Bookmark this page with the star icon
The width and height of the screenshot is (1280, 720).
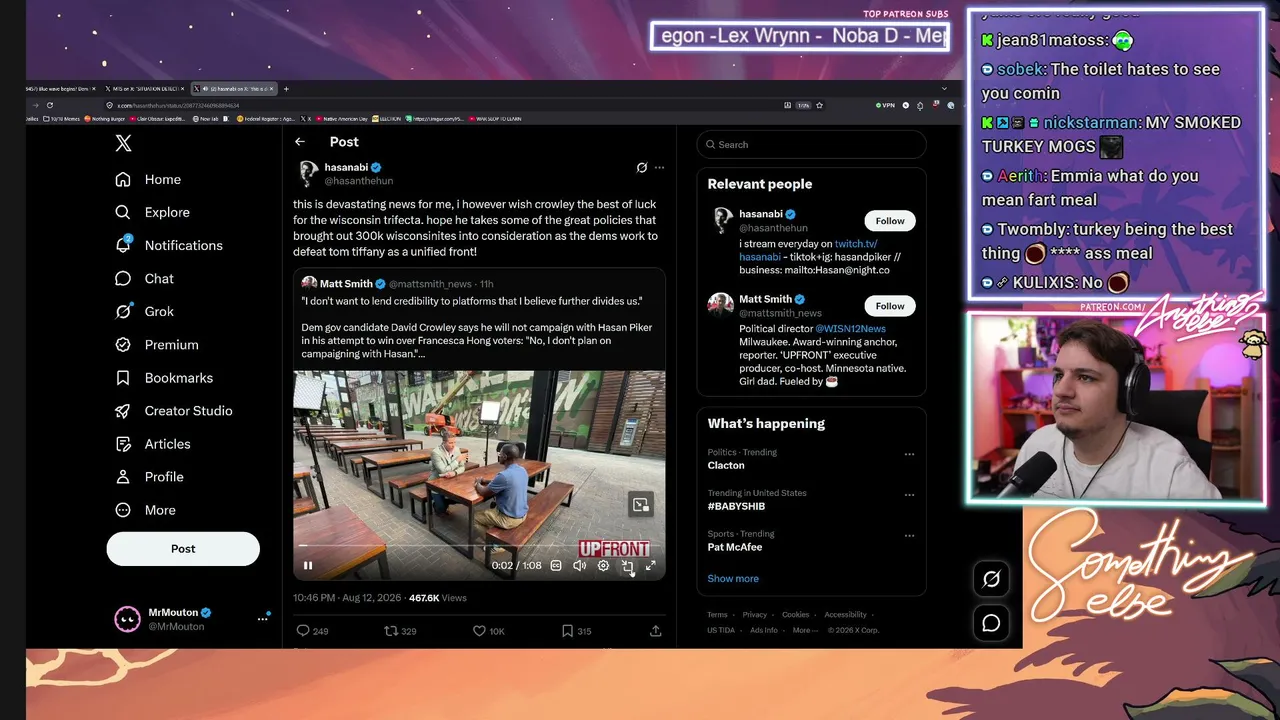pyautogui.click(x=820, y=105)
